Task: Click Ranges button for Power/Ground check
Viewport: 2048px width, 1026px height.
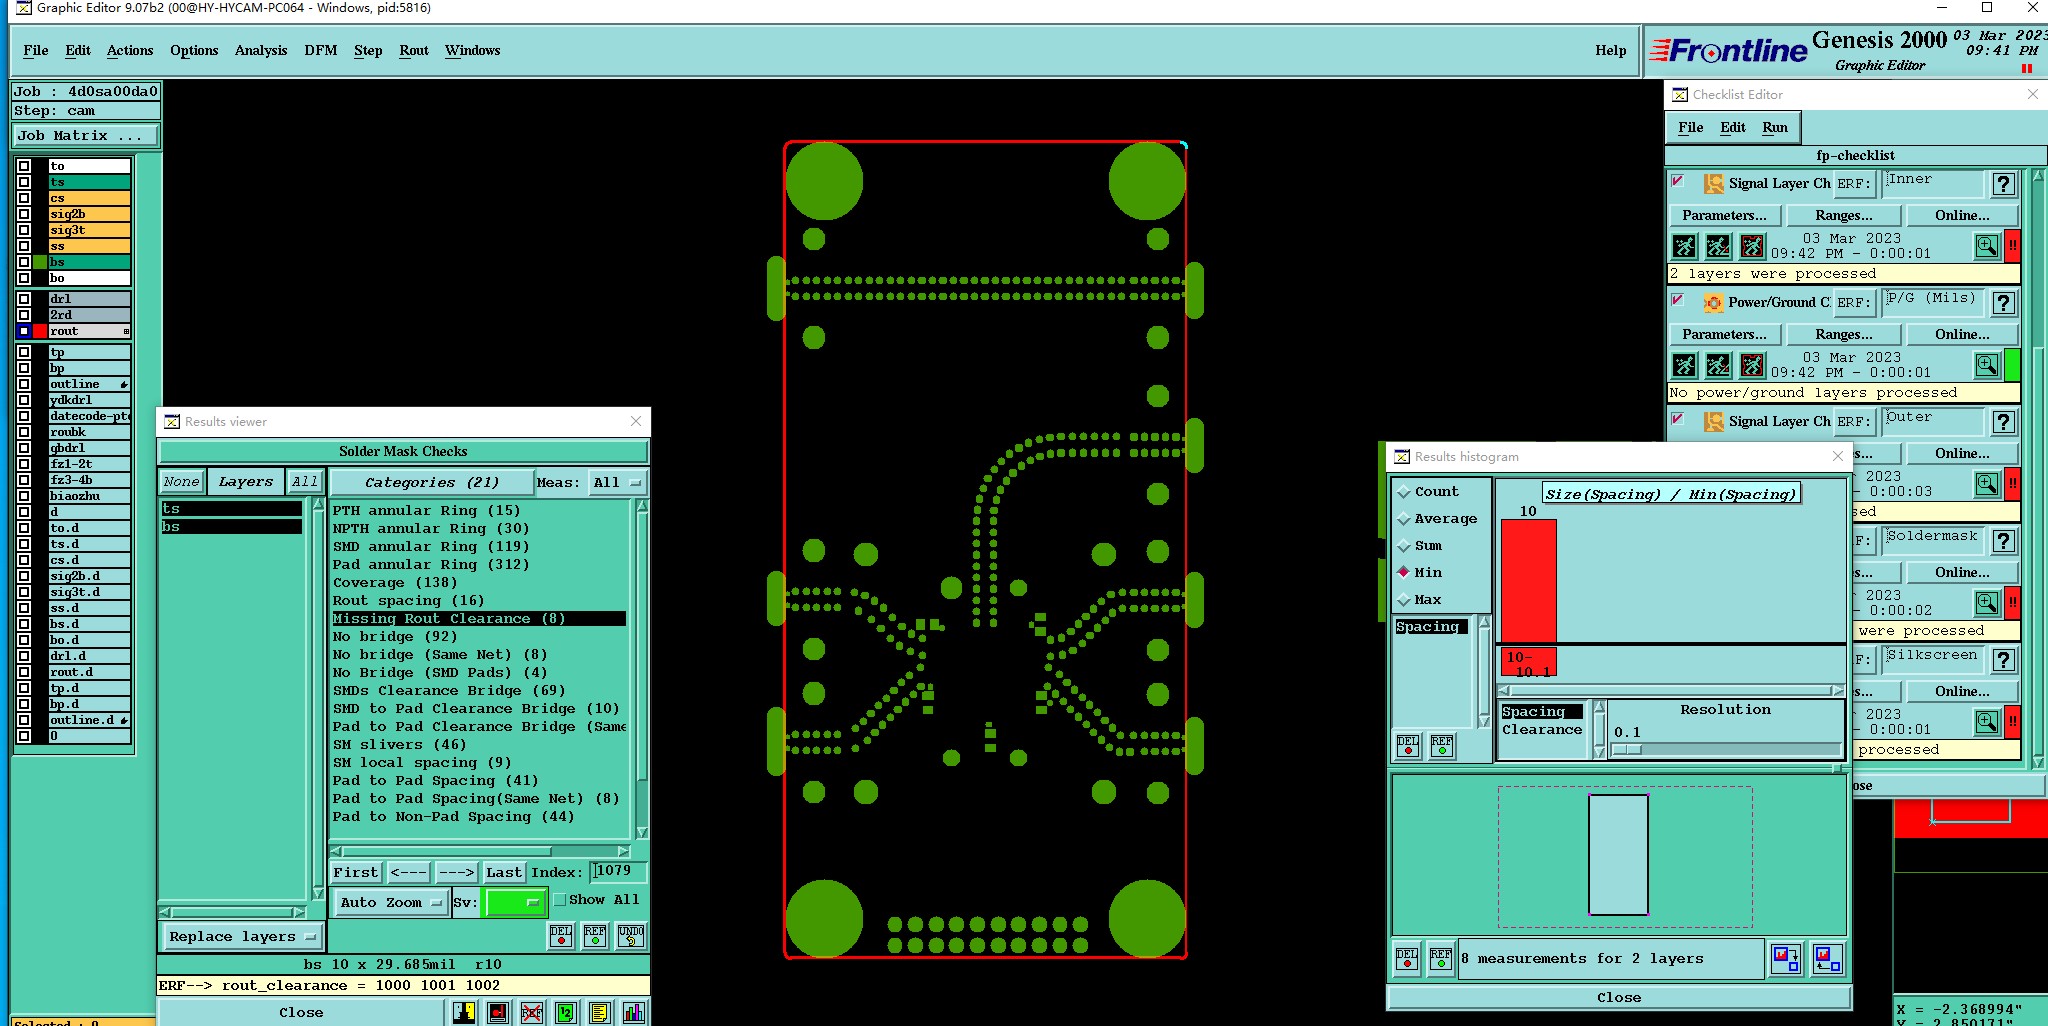Action: pos(1844,335)
